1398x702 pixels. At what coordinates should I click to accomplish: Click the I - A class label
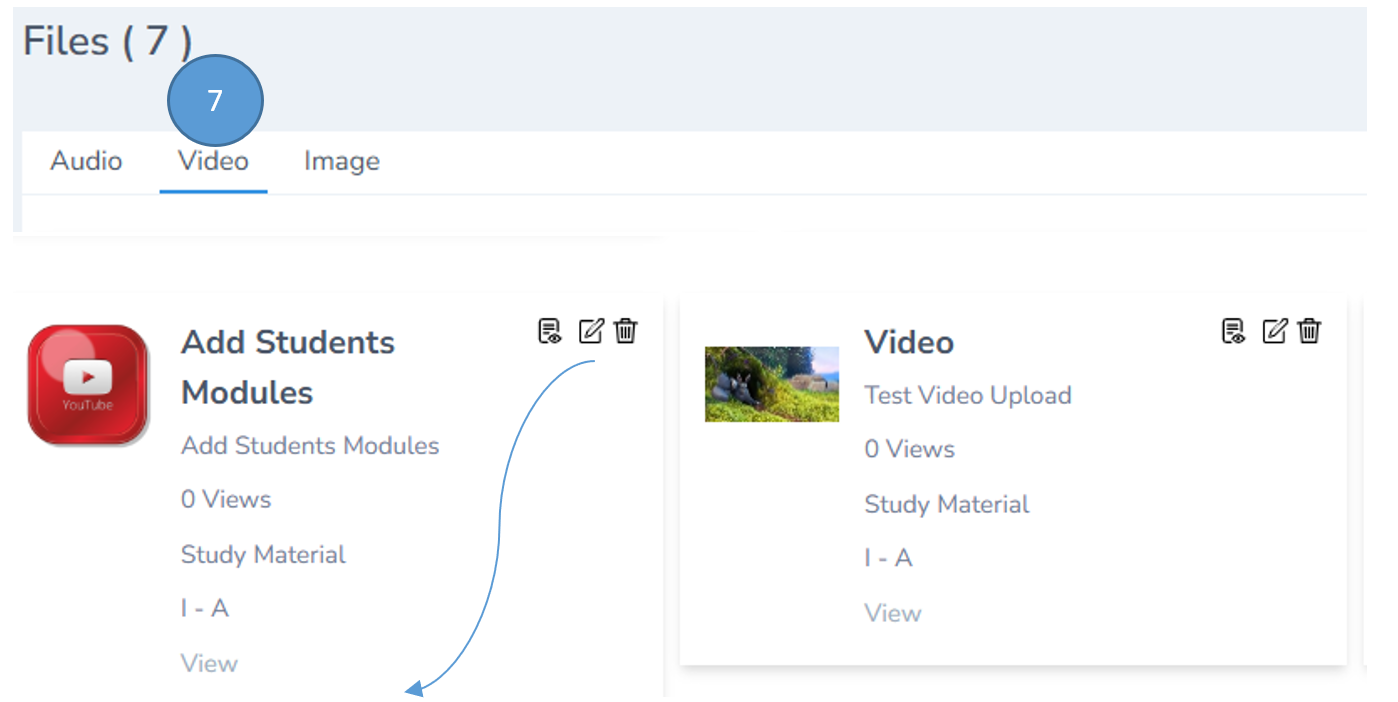(x=204, y=608)
